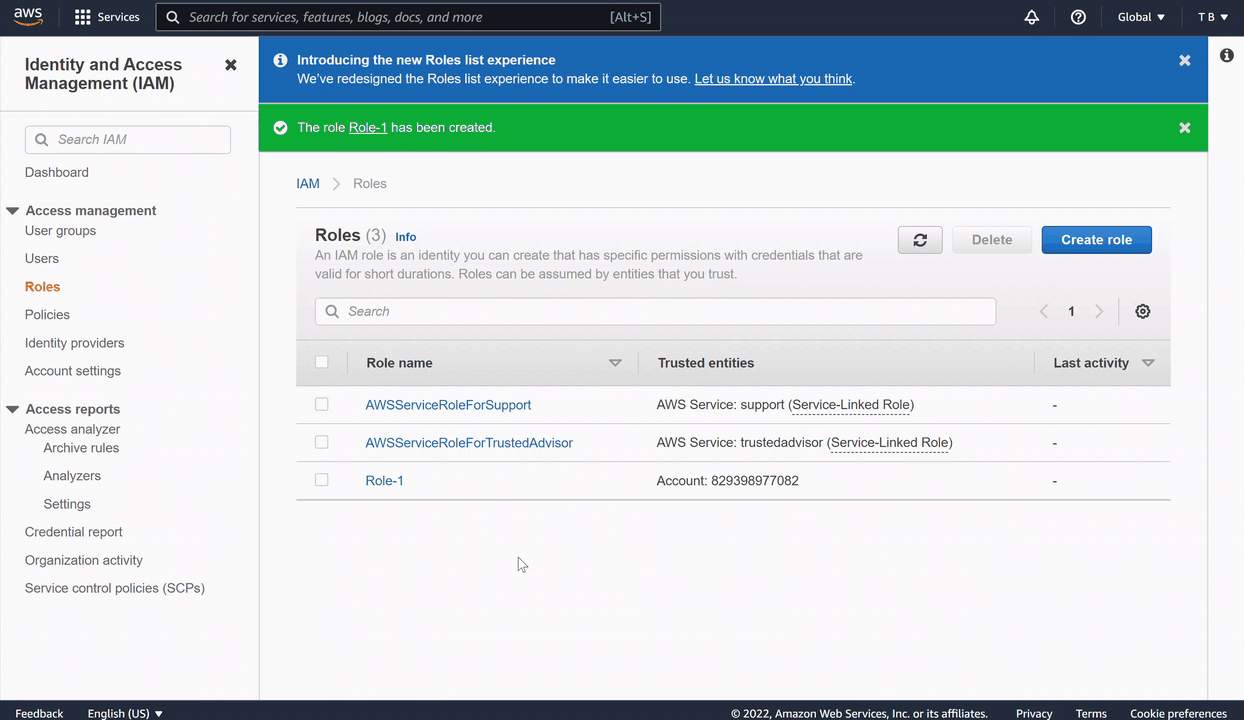Sort by Last activity column arrow
The image size is (1244, 720).
click(x=1148, y=363)
